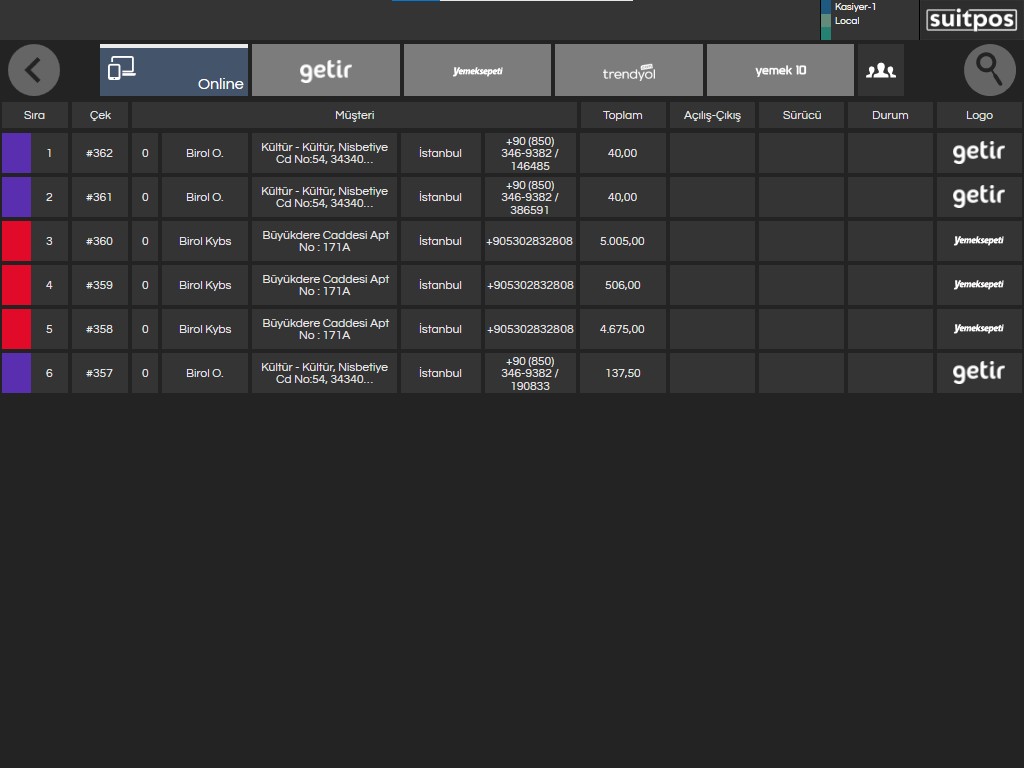The height and width of the screenshot is (768, 1024).
Task: Switch to the Yemeksepeti tab
Action: 477,70
